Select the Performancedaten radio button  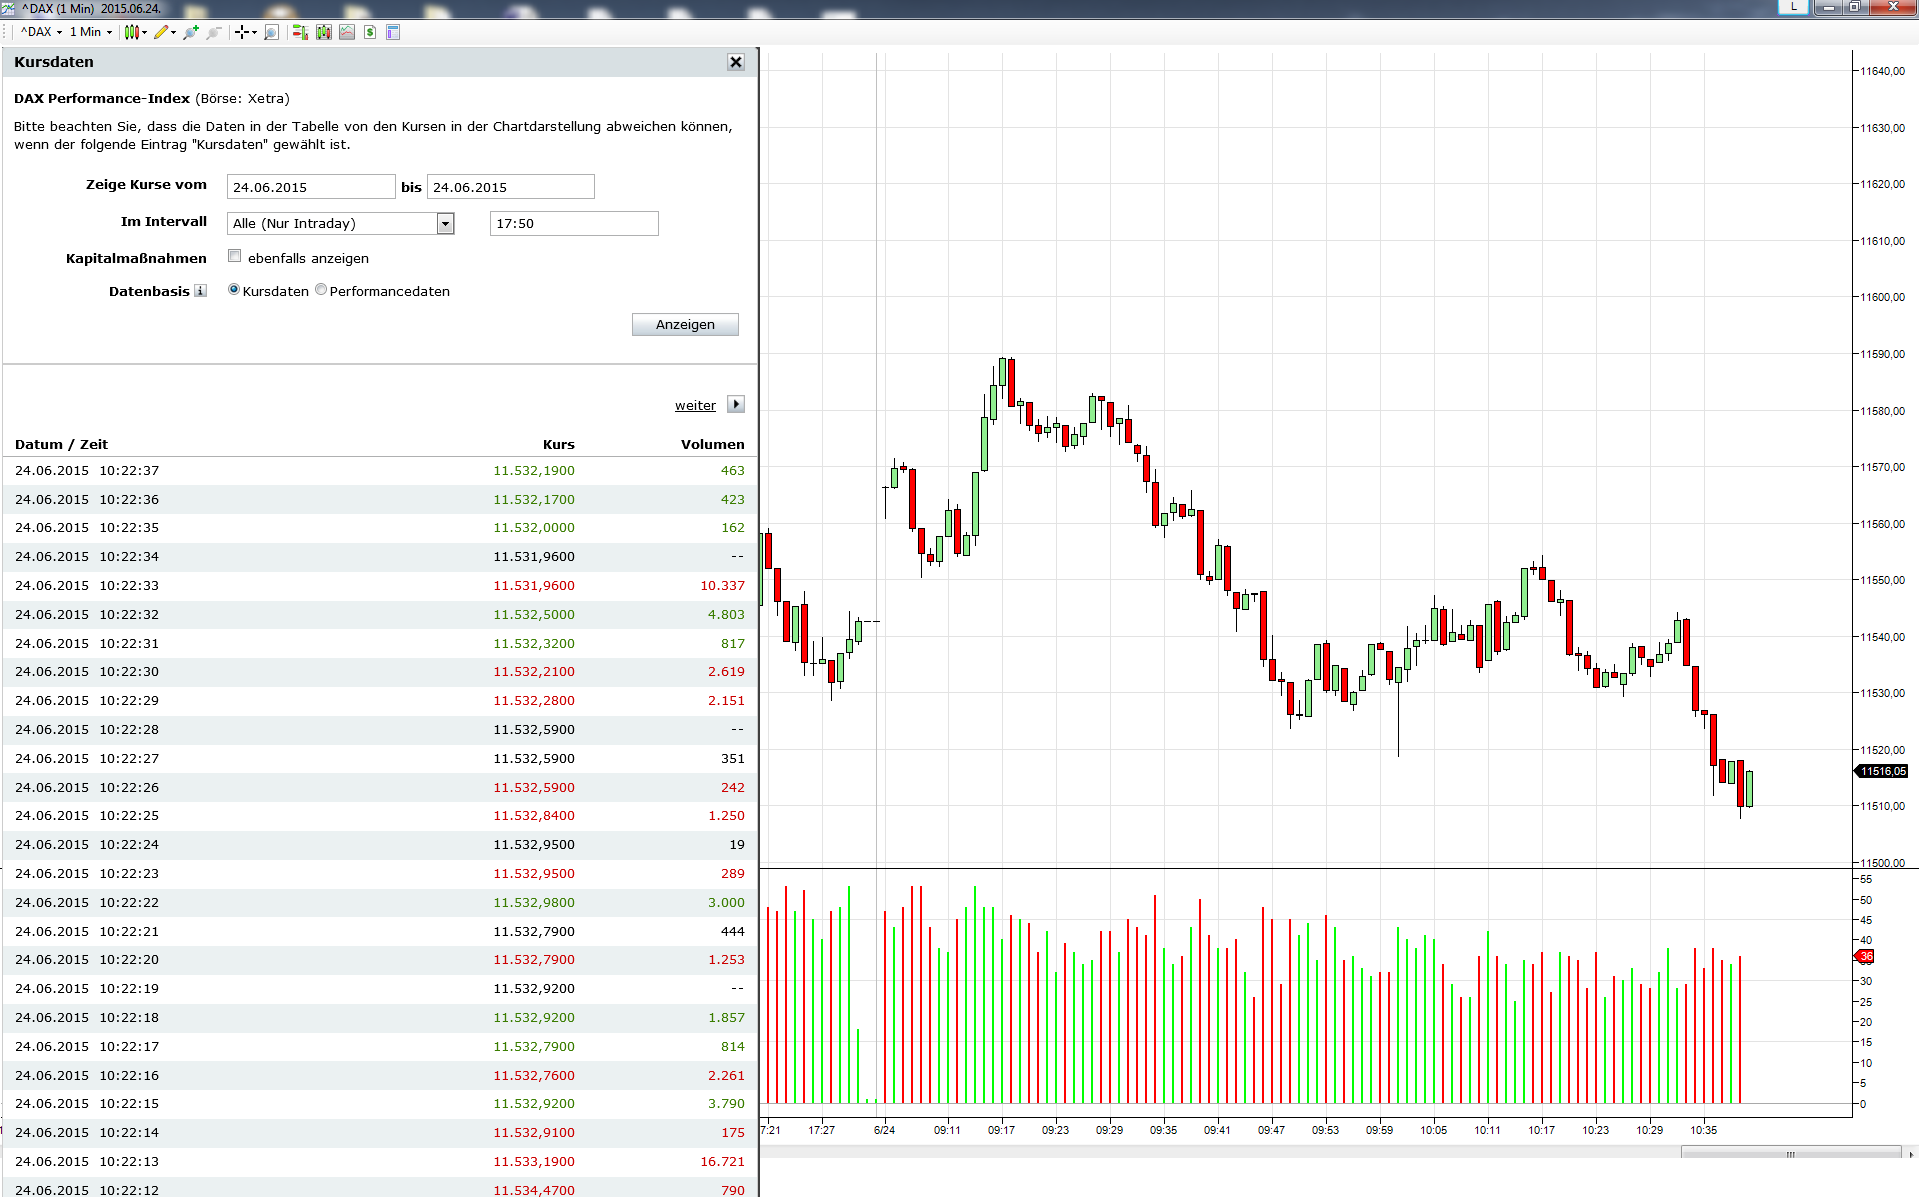click(x=321, y=290)
